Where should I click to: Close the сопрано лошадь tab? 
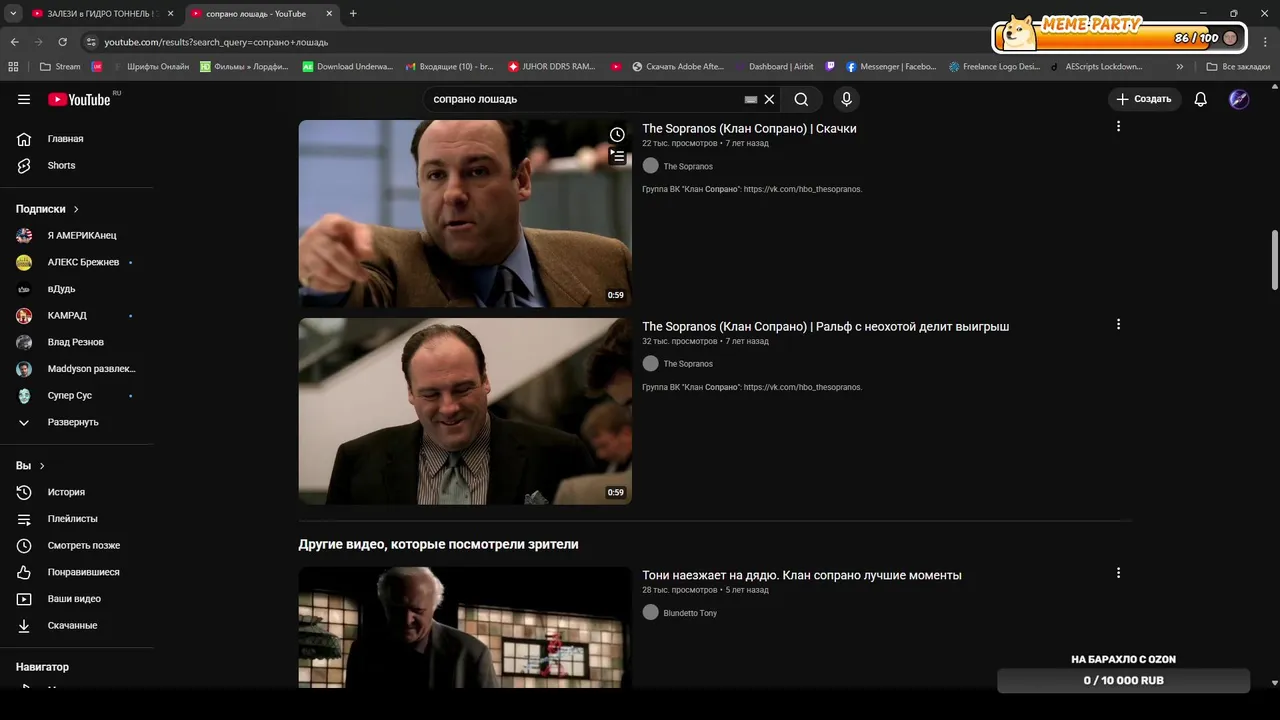pos(329,14)
